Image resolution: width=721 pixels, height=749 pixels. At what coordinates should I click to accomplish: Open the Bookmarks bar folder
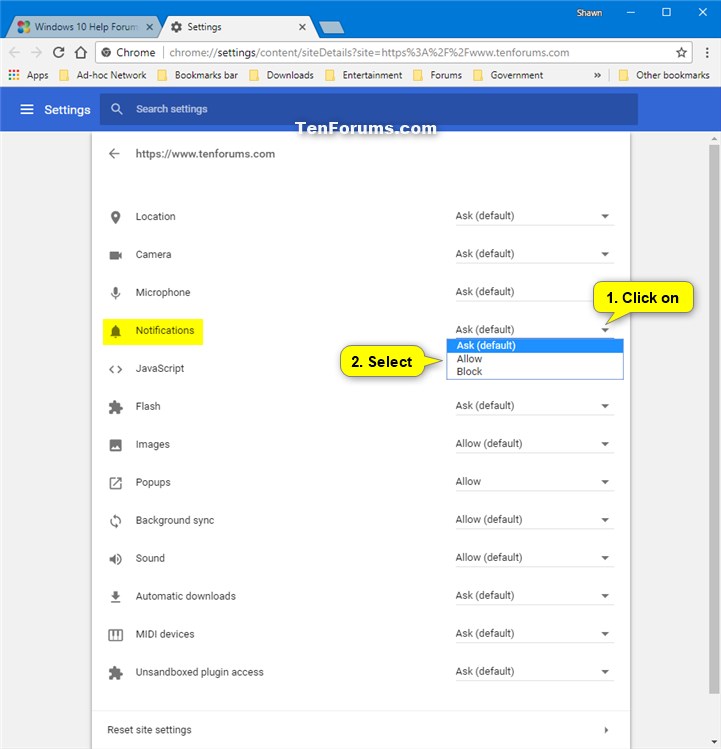[197, 75]
